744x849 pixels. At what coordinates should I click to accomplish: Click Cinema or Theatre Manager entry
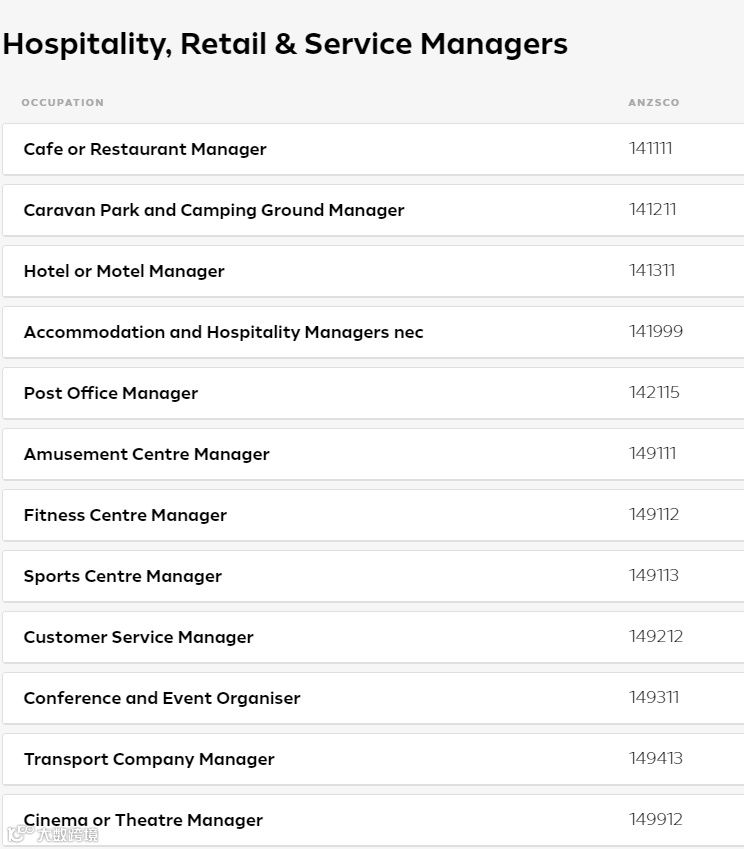click(143, 820)
